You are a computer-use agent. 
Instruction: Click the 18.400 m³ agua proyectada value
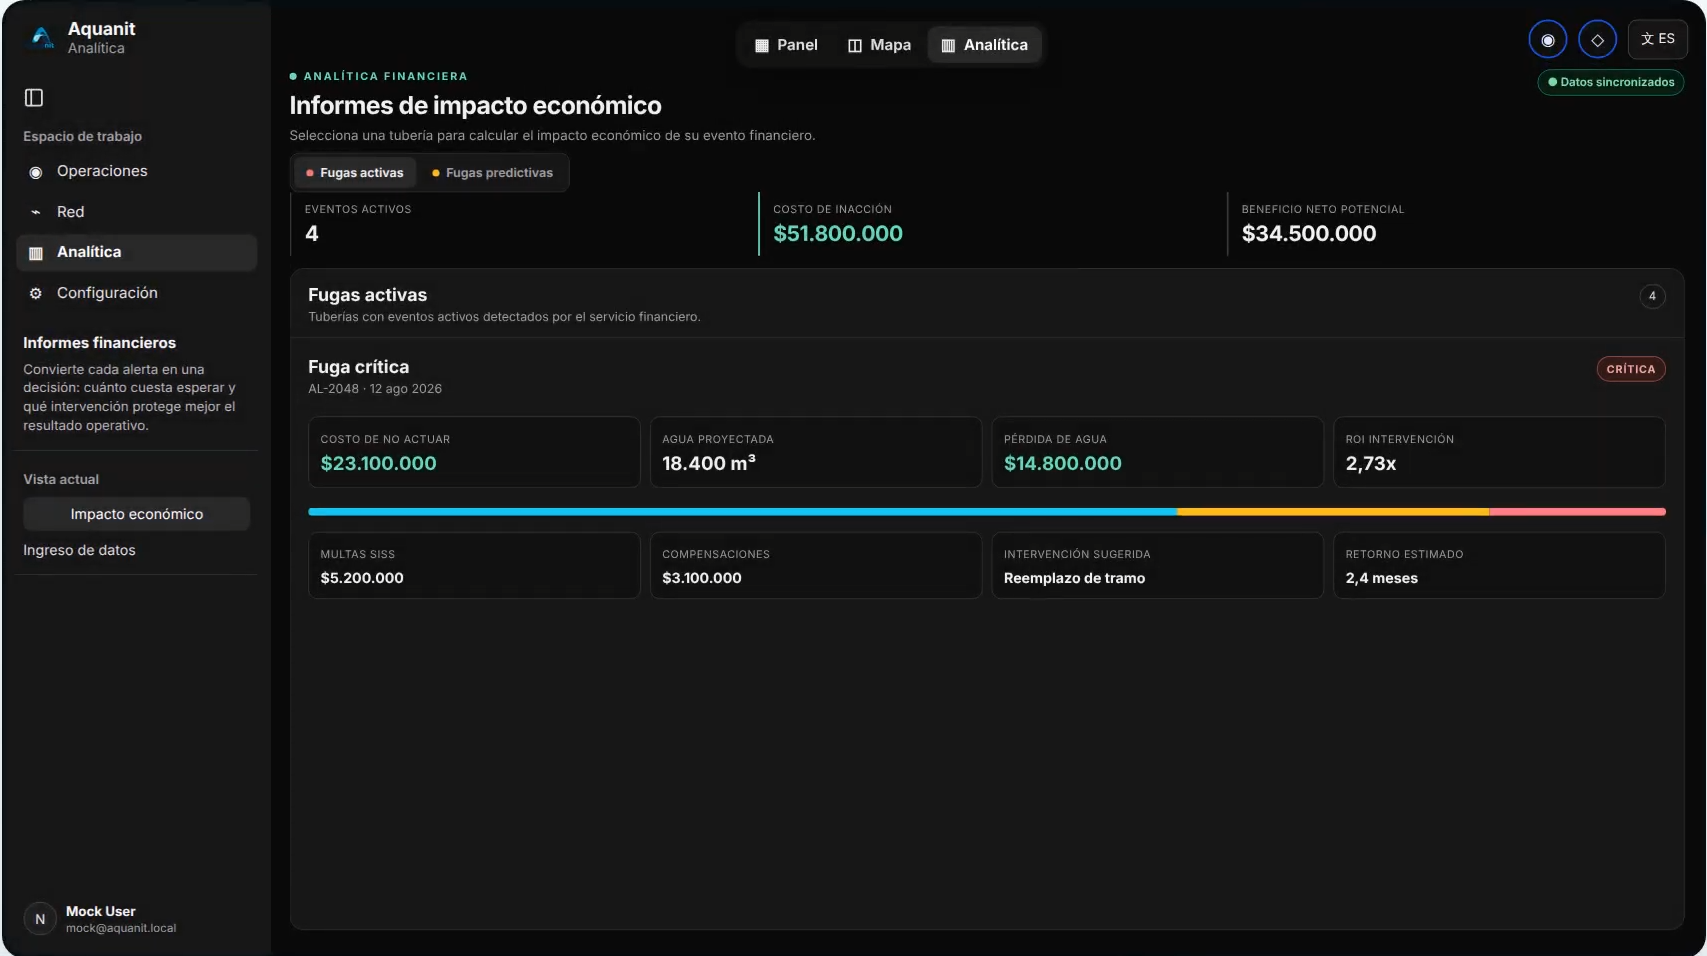[709, 463]
